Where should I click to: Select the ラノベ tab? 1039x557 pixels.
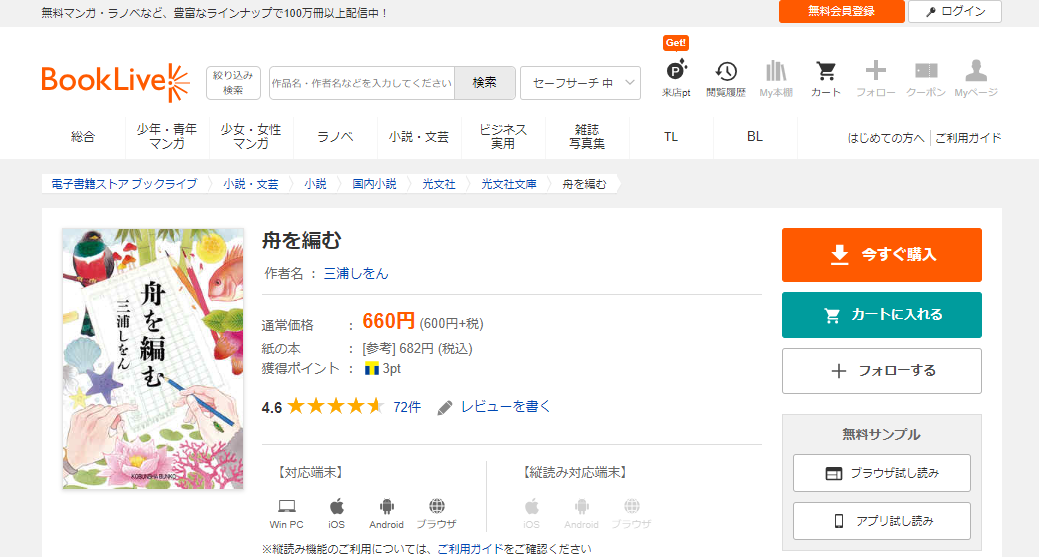335,137
